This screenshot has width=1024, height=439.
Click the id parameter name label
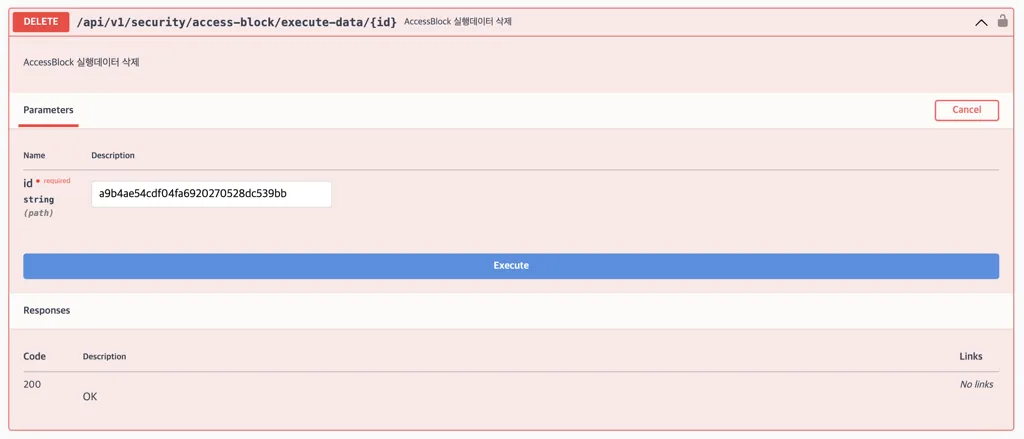pyautogui.click(x=28, y=183)
